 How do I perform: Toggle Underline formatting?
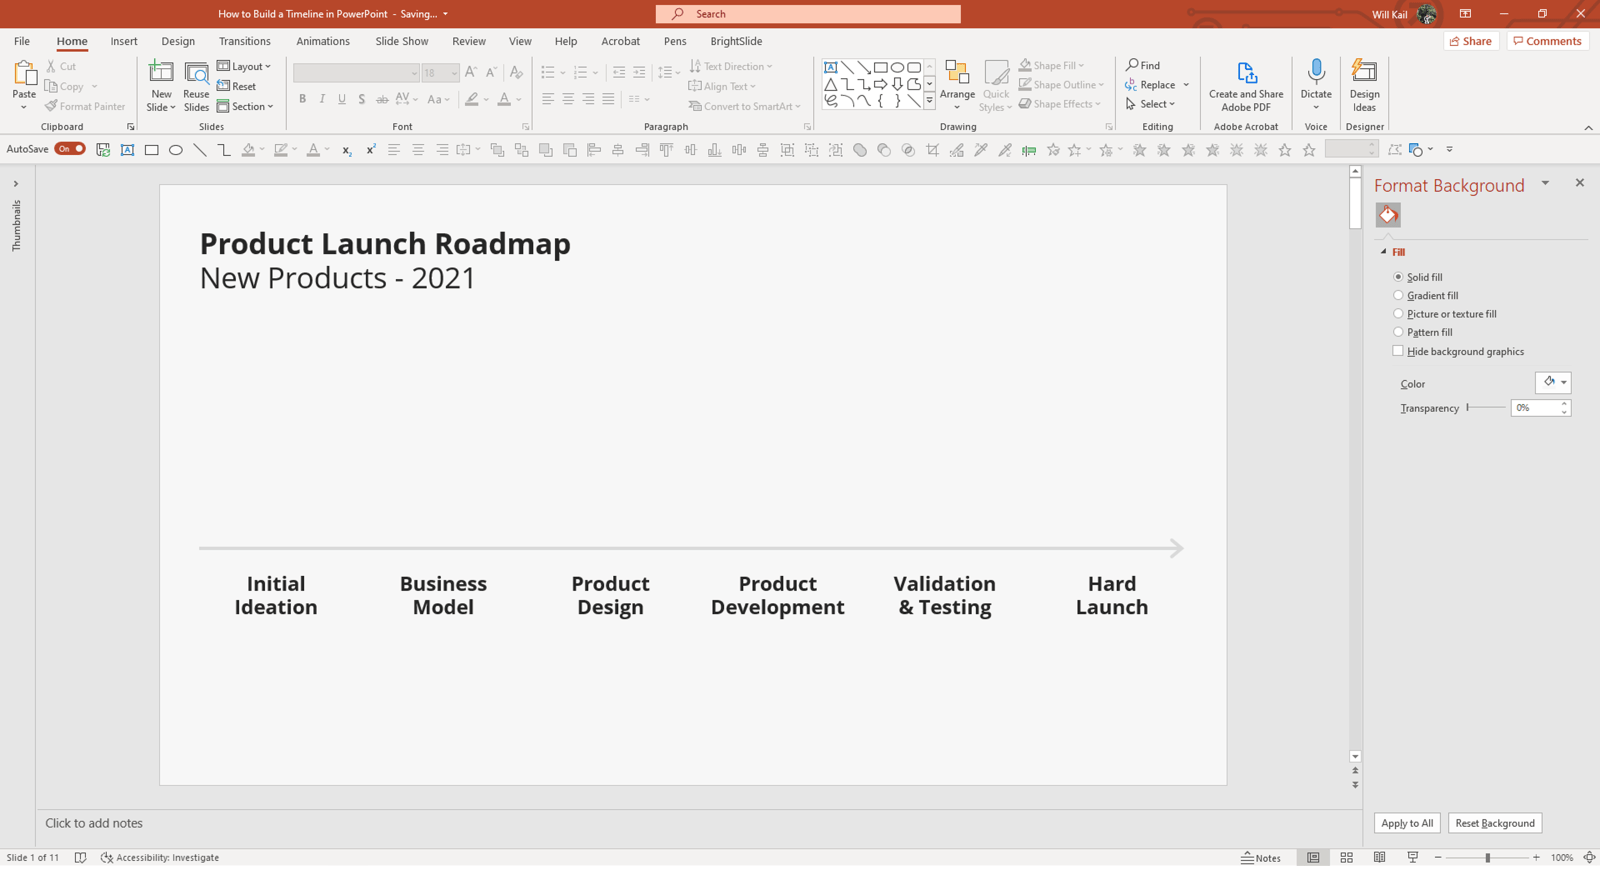coord(342,99)
